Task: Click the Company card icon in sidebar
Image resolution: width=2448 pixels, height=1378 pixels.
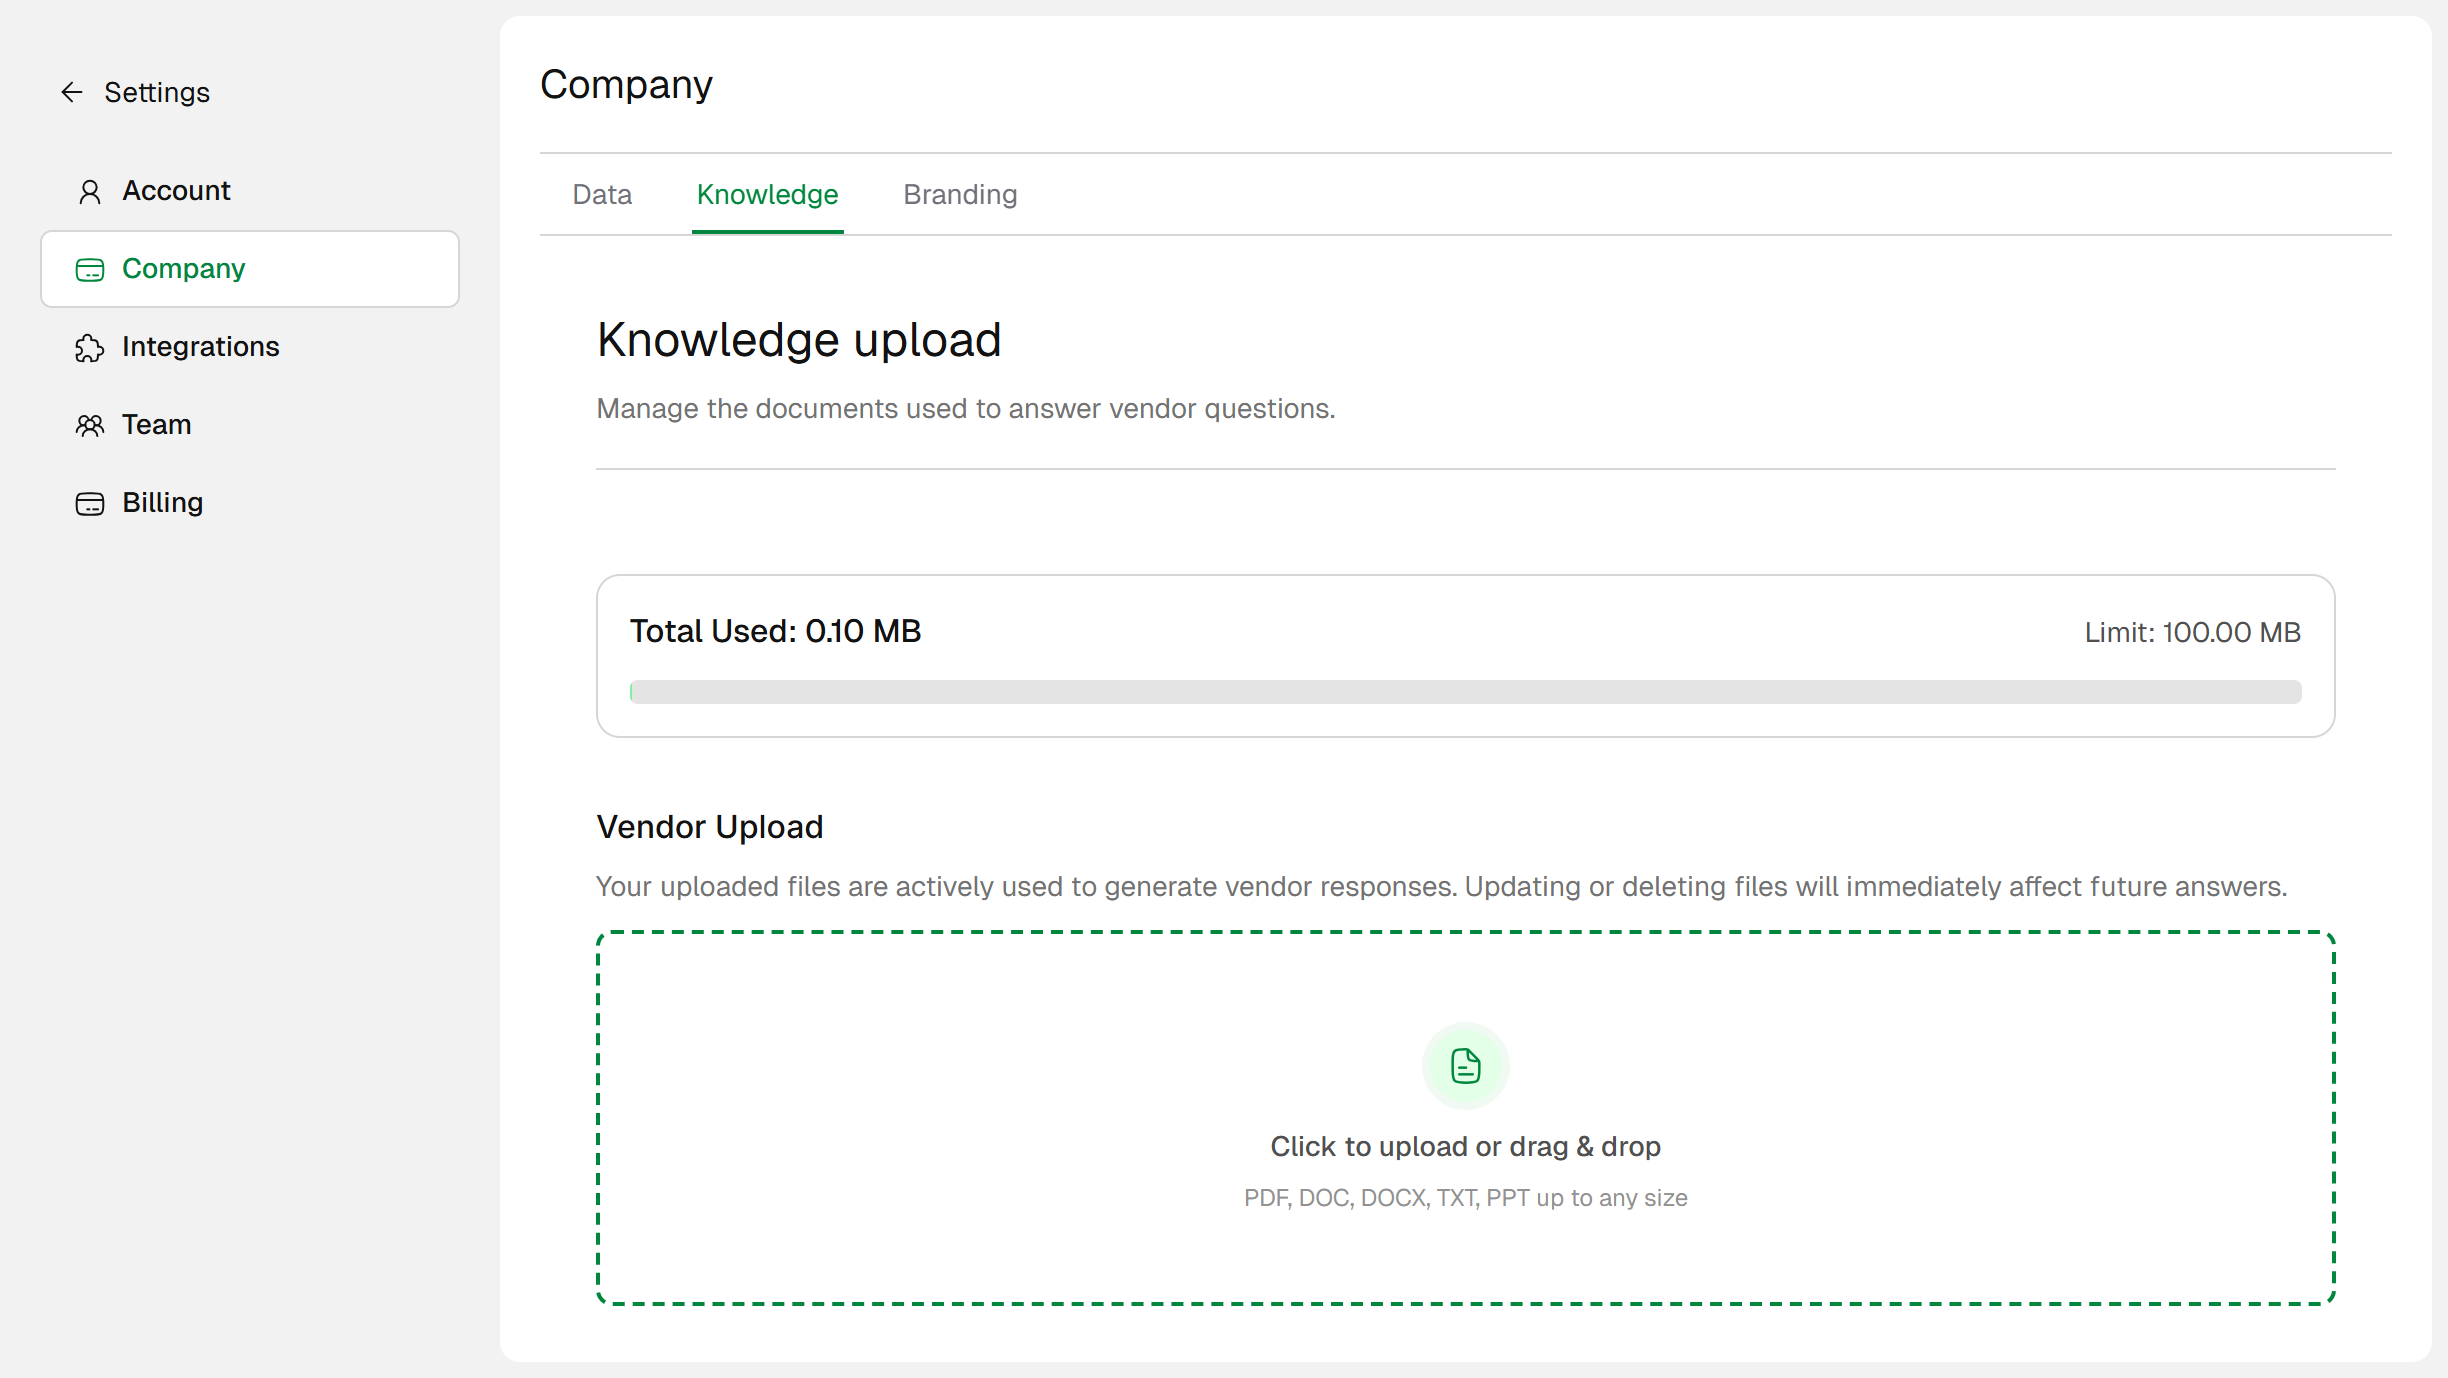Action: (90, 269)
